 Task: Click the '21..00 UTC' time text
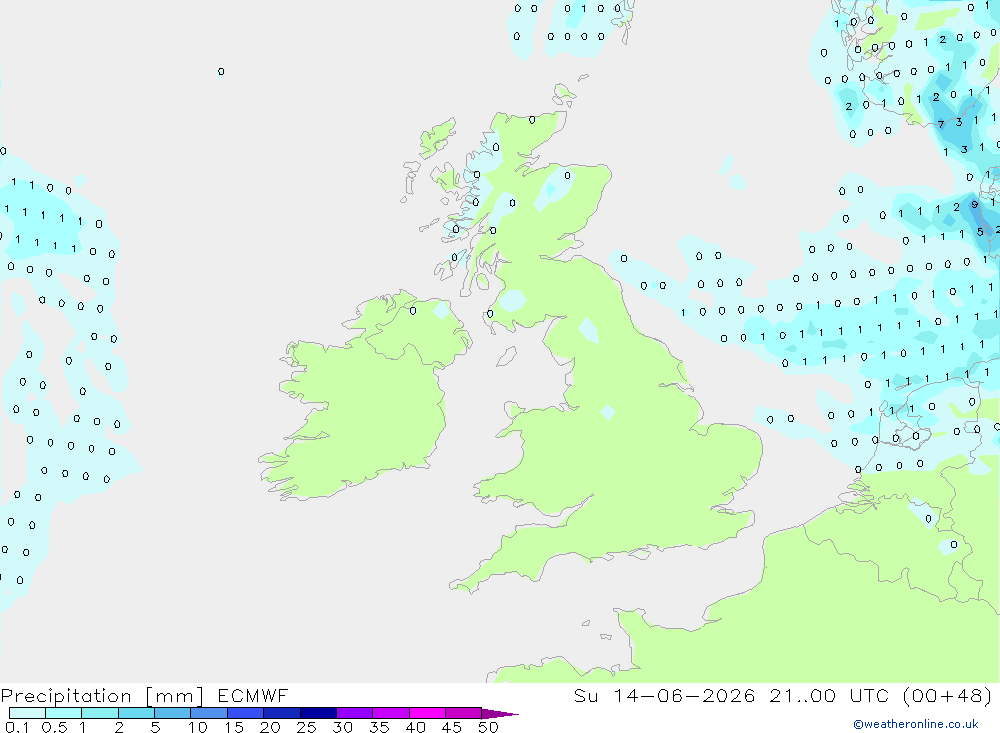pos(828,695)
